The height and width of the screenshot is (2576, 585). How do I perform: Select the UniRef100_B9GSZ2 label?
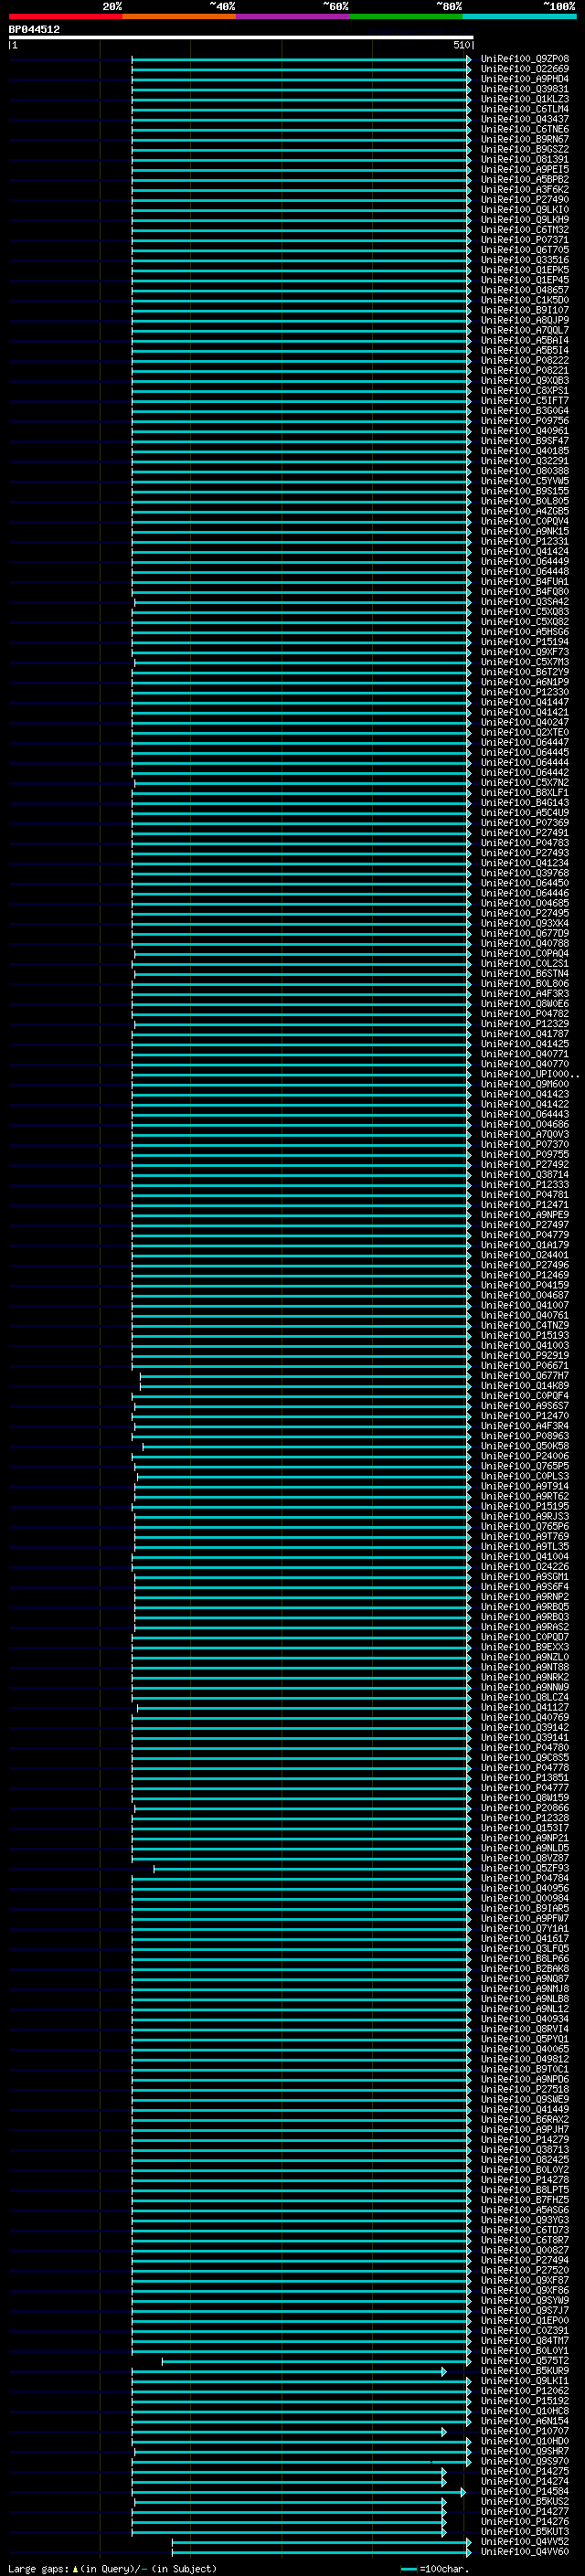point(525,149)
